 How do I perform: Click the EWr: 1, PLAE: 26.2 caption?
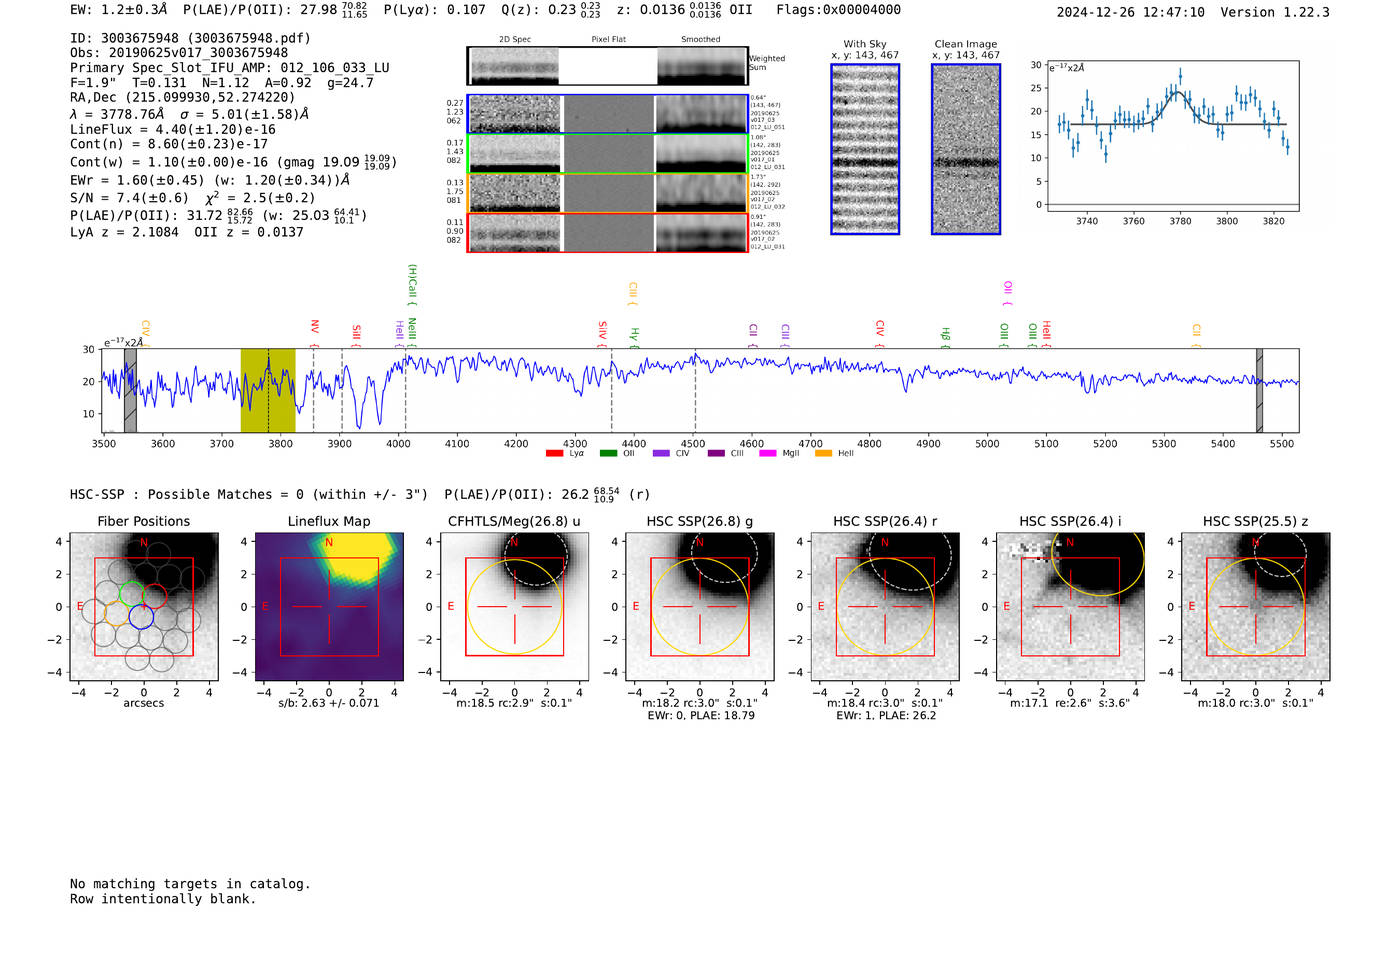click(885, 716)
